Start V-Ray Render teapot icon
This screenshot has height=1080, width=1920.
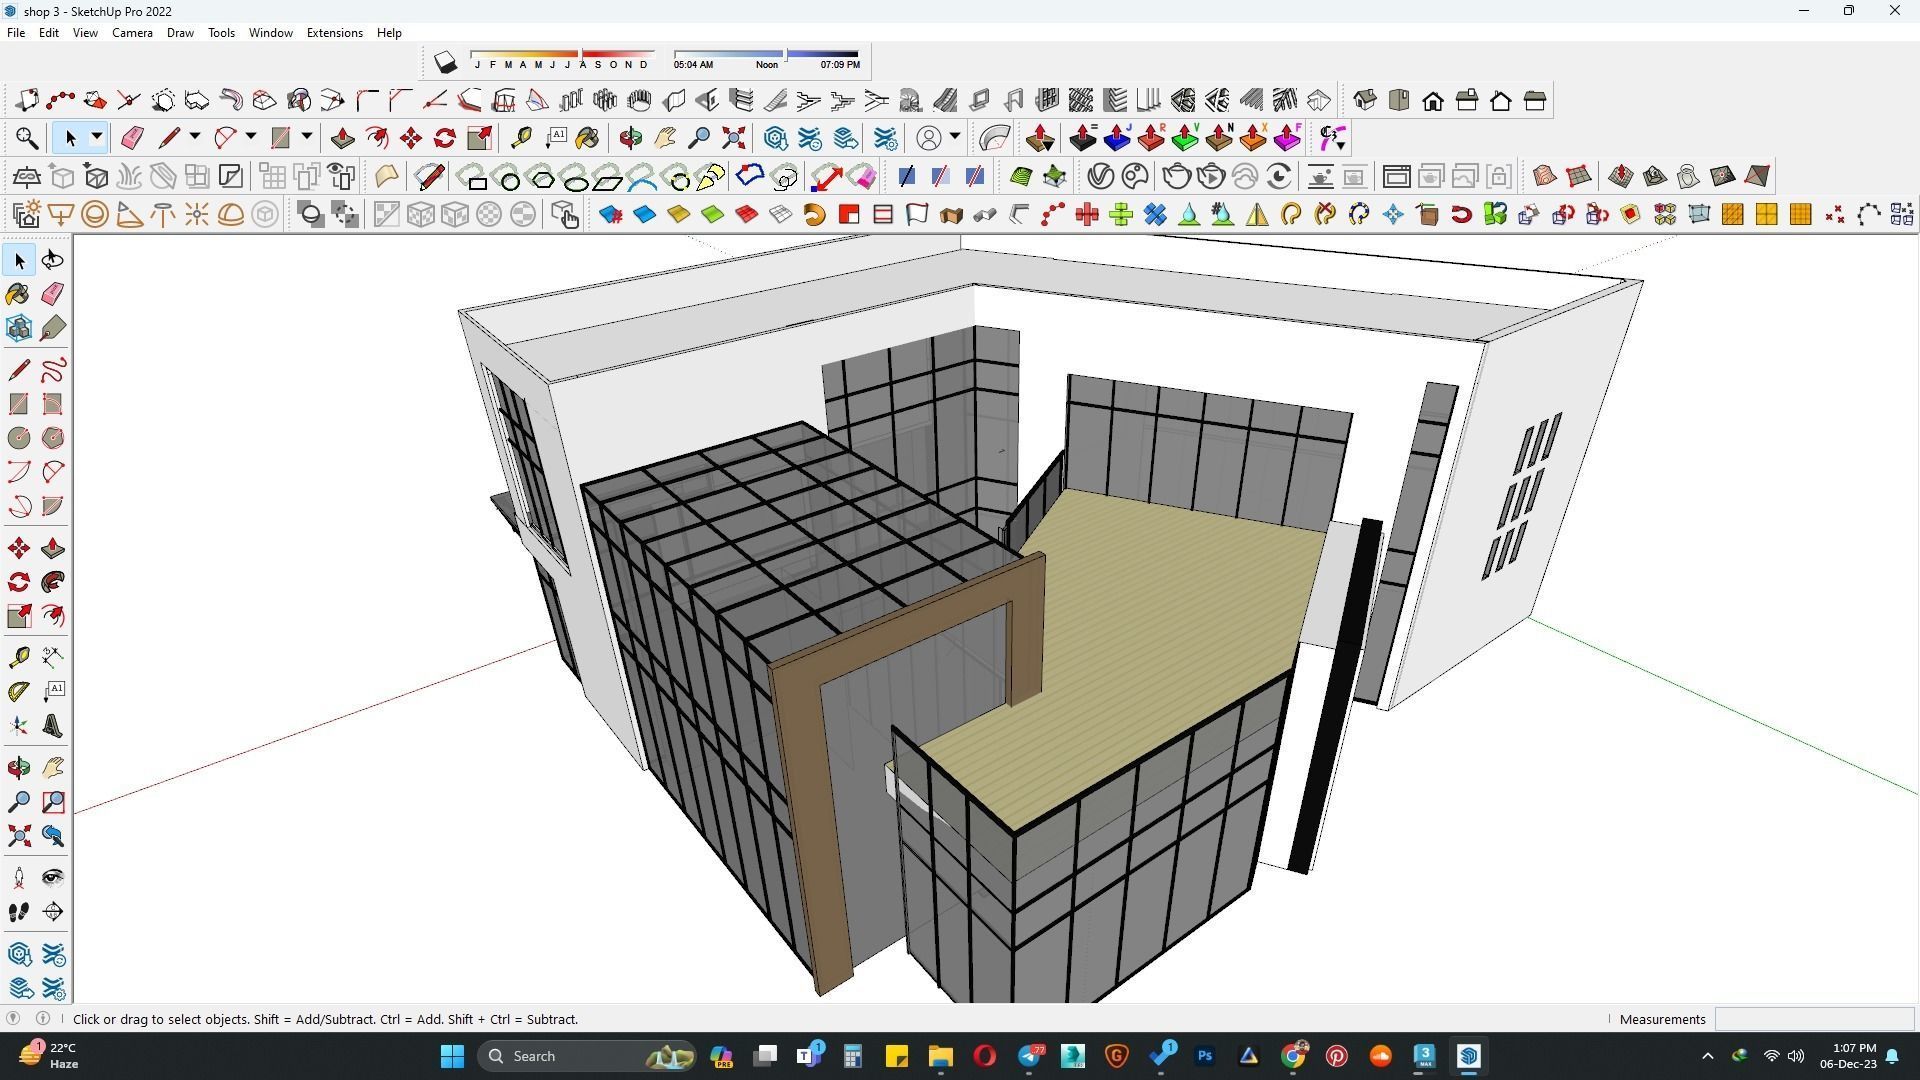pos(1177,177)
